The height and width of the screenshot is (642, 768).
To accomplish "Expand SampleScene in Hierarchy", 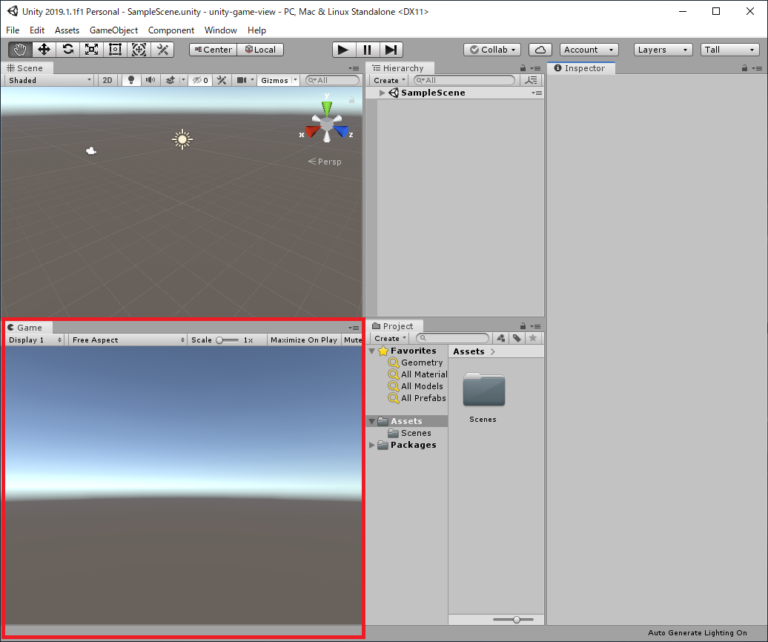I will pyautogui.click(x=382, y=93).
